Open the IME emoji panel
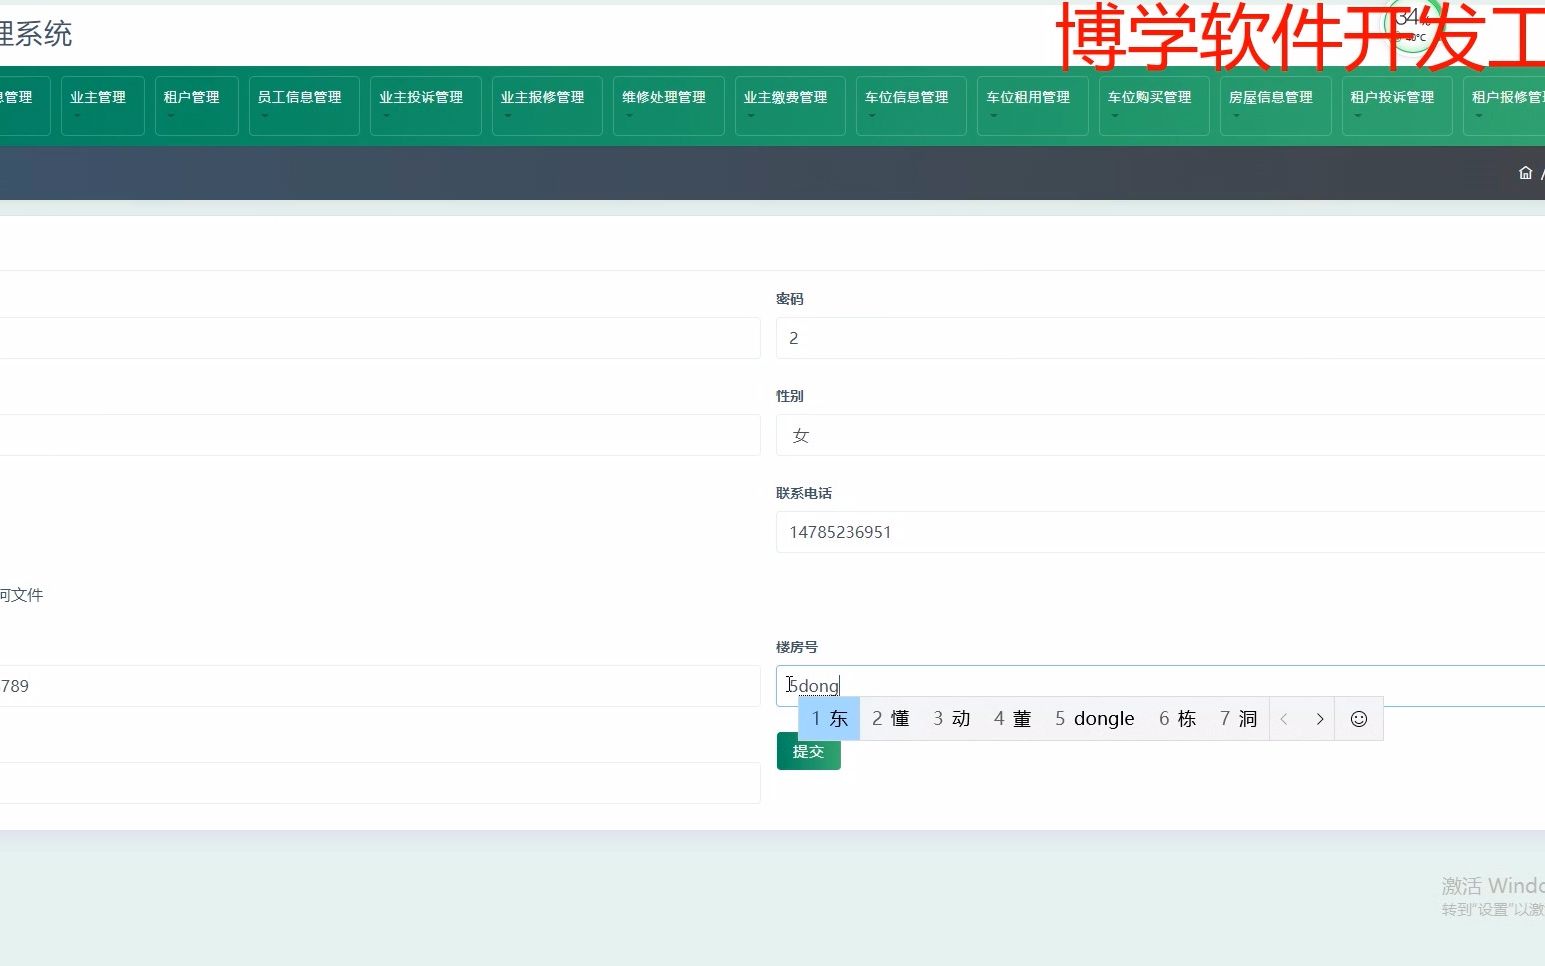Viewport: 1545px width, 966px height. pos(1359,719)
